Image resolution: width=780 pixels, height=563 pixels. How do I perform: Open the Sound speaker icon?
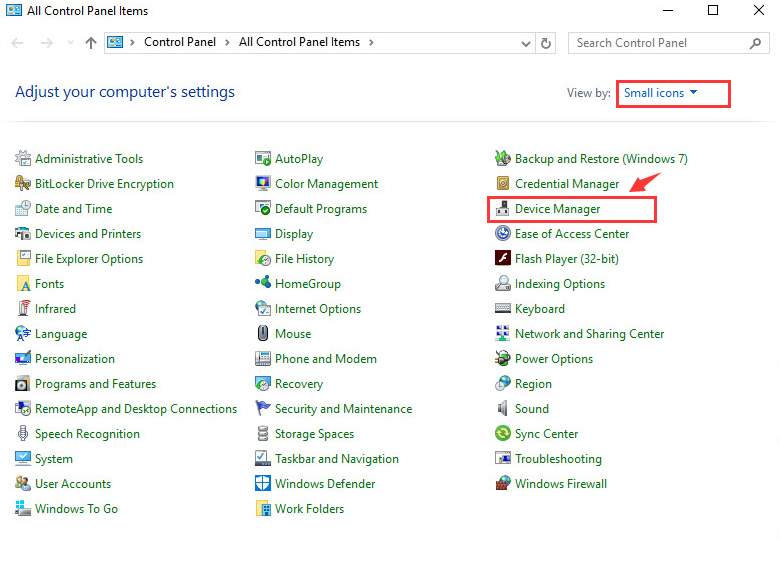(x=503, y=409)
